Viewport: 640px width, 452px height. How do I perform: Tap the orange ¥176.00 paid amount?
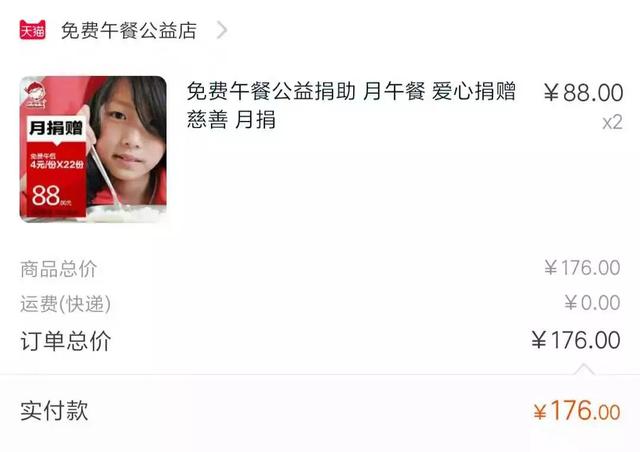[x=577, y=410]
